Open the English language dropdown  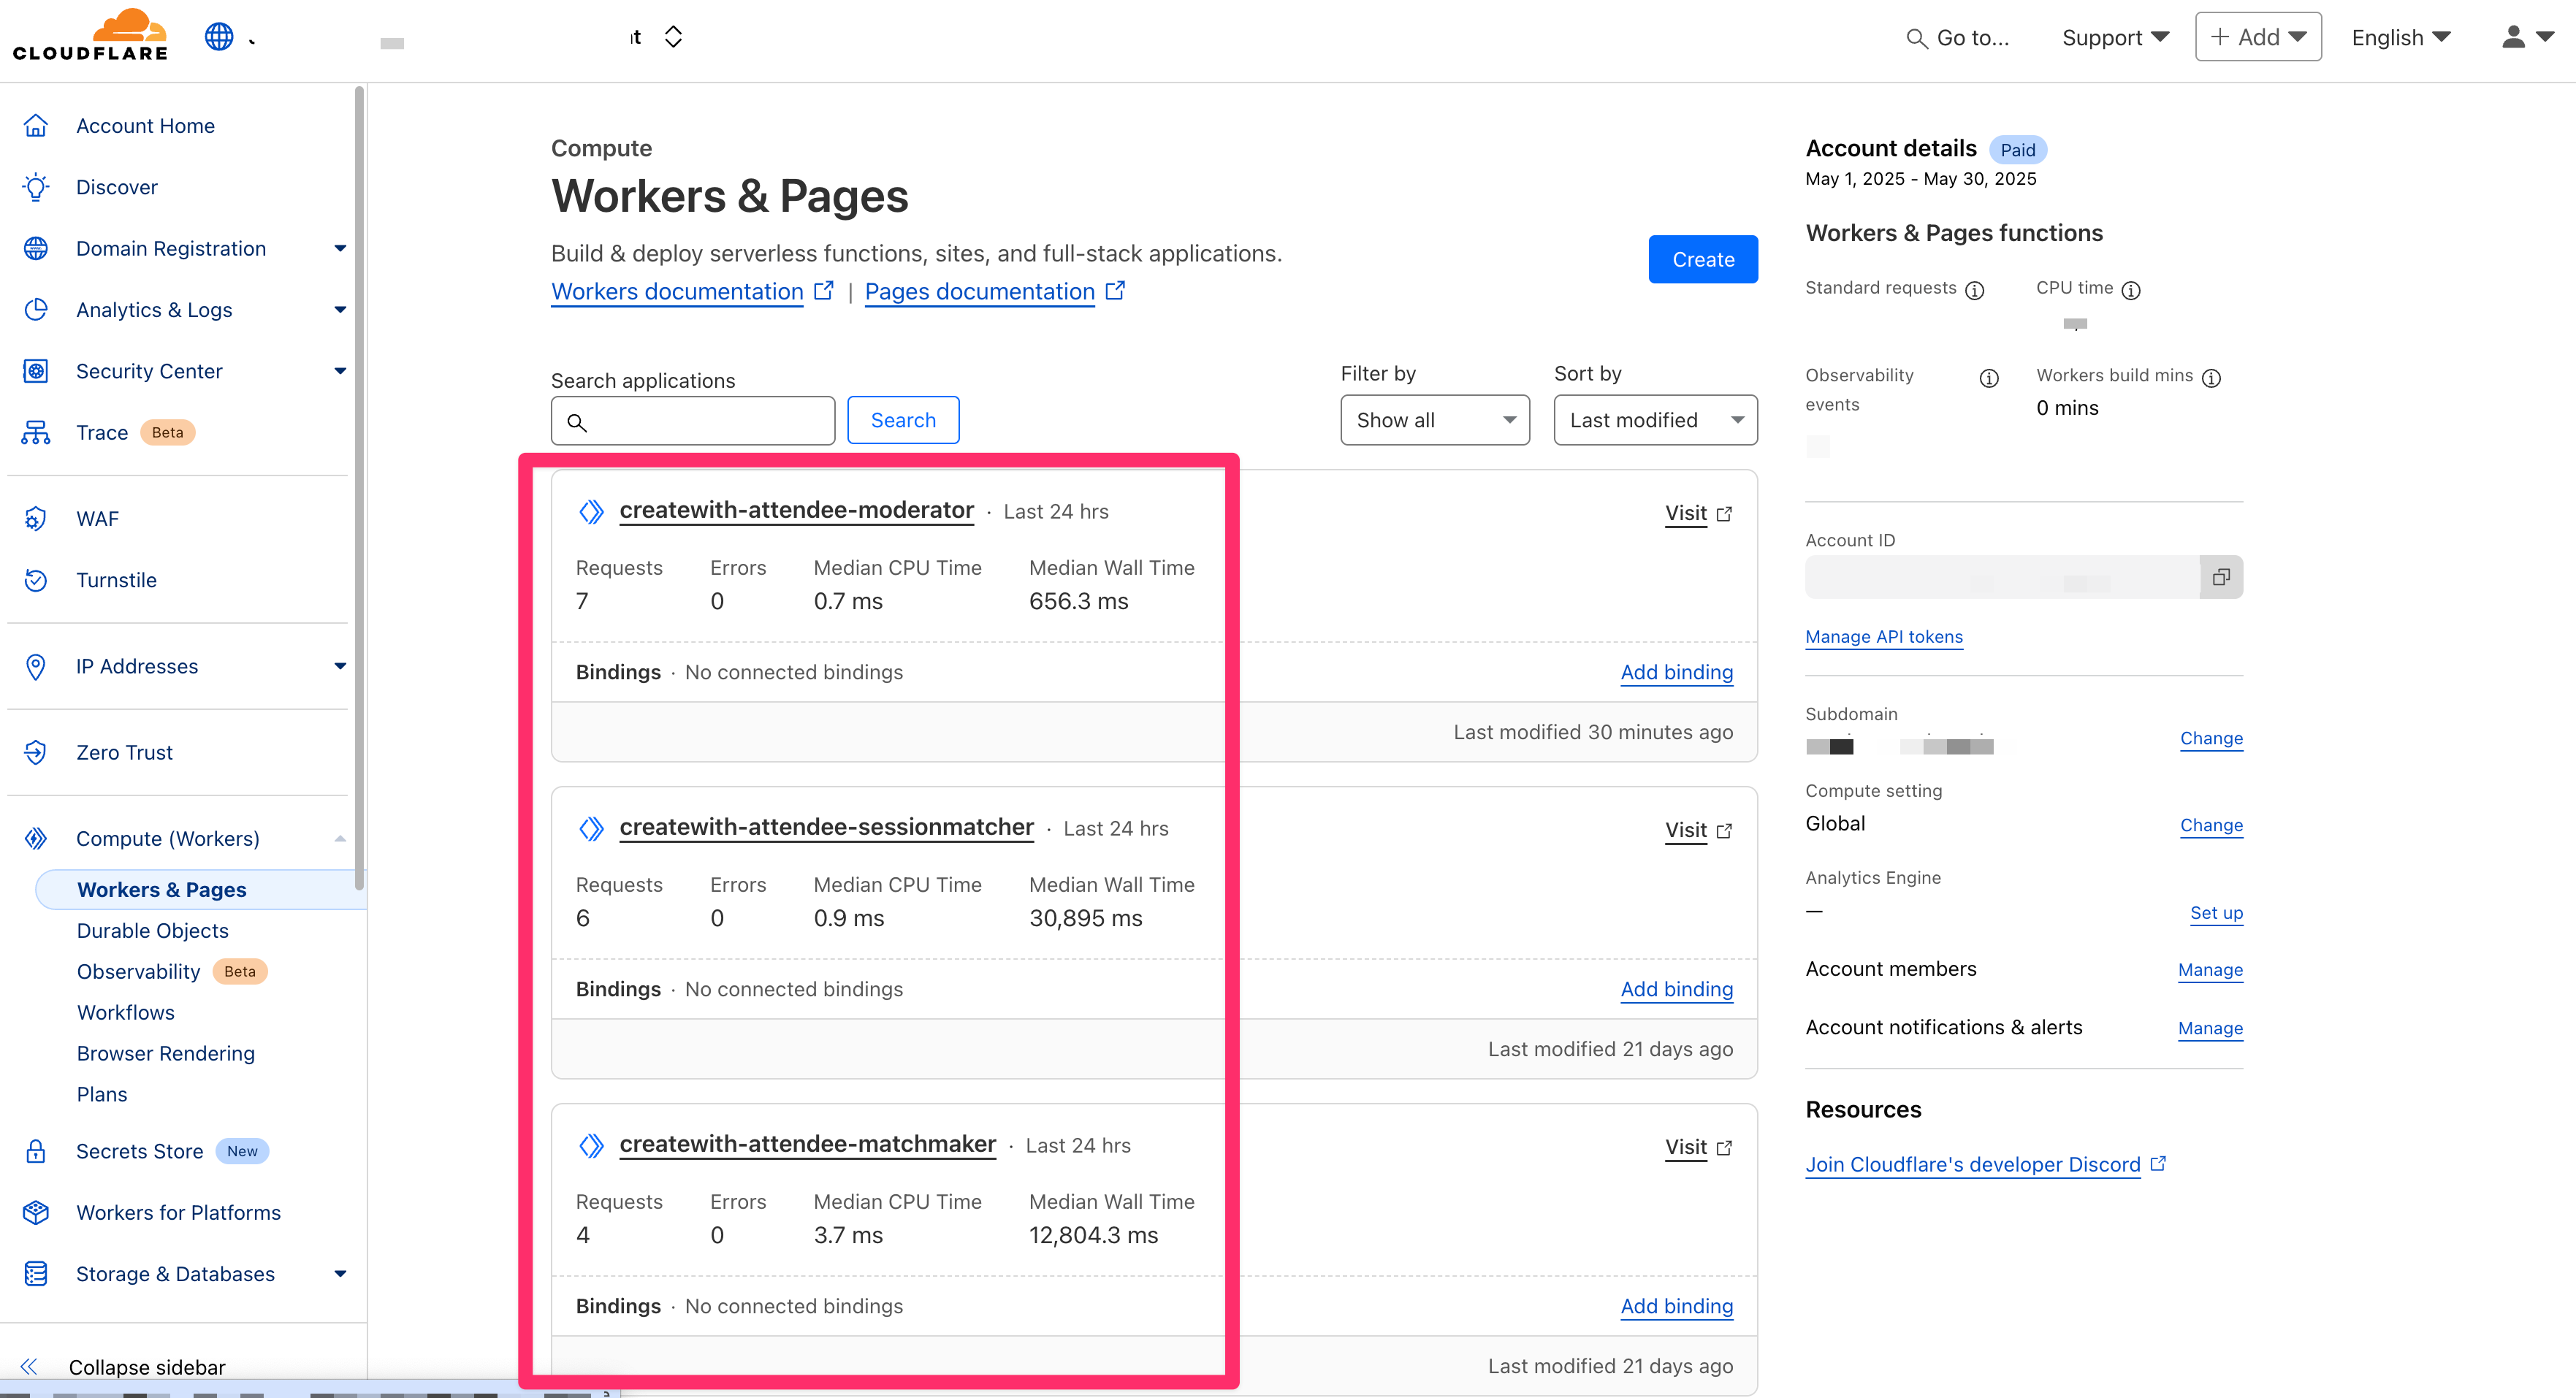(x=2400, y=38)
